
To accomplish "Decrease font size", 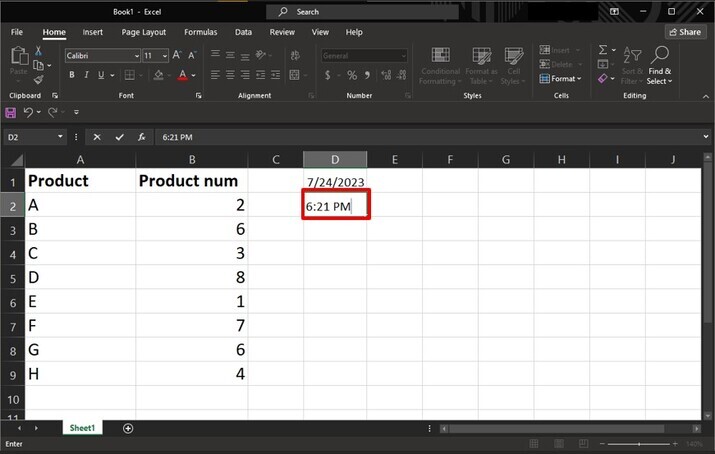I will click(x=192, y=56).
